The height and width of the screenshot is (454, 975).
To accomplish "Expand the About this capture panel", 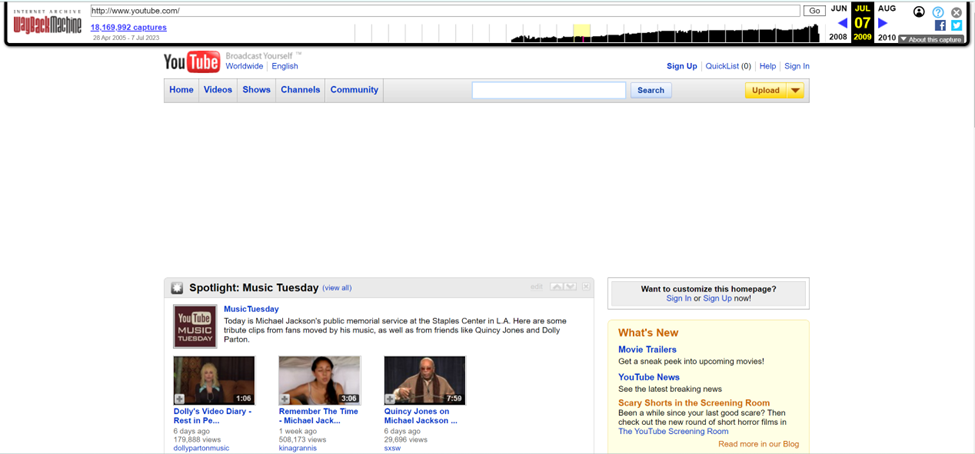I will click(x=931, y=39).
